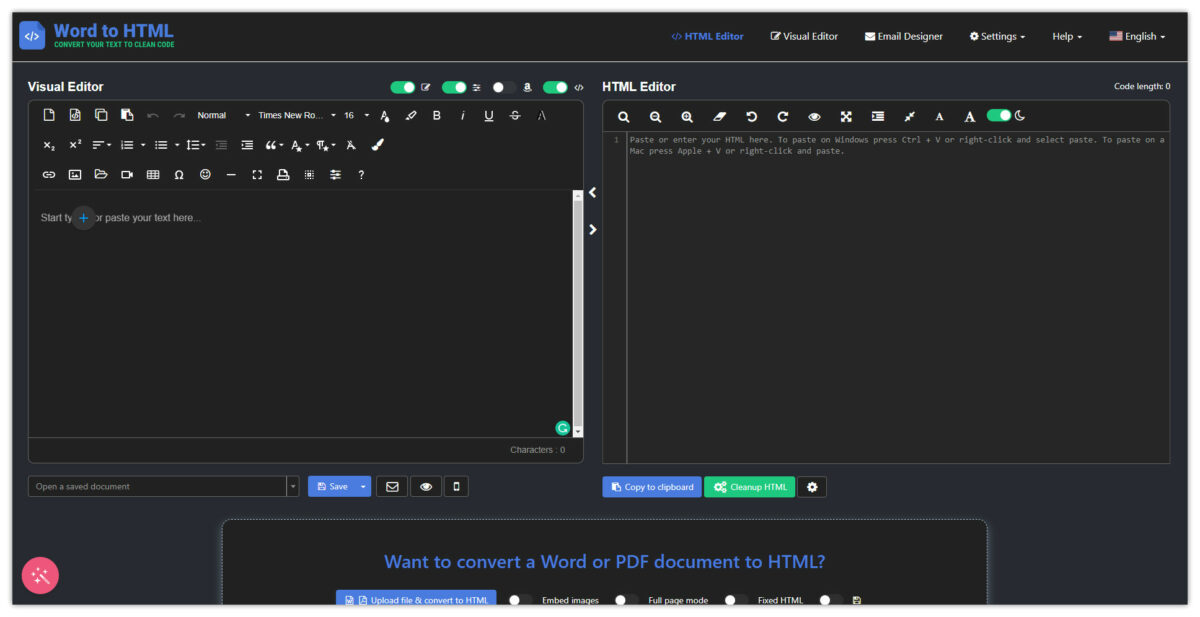Click the highlighter background color icon

coord(411,115)
